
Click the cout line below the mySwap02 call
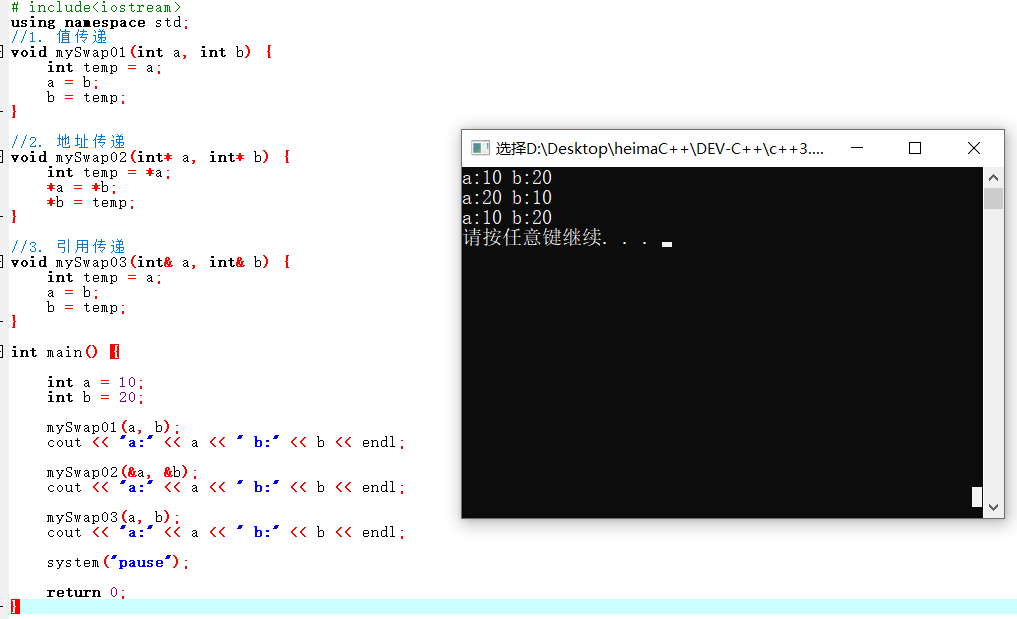[x=226, y=487]
